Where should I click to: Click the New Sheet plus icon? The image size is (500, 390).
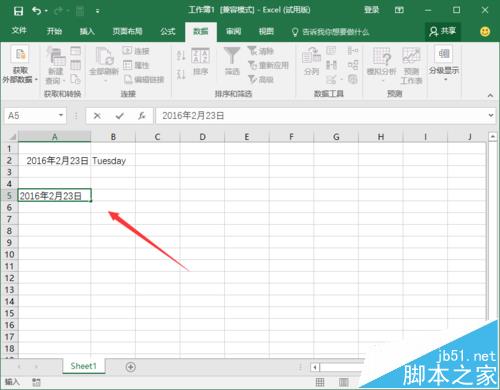[131, 367]
